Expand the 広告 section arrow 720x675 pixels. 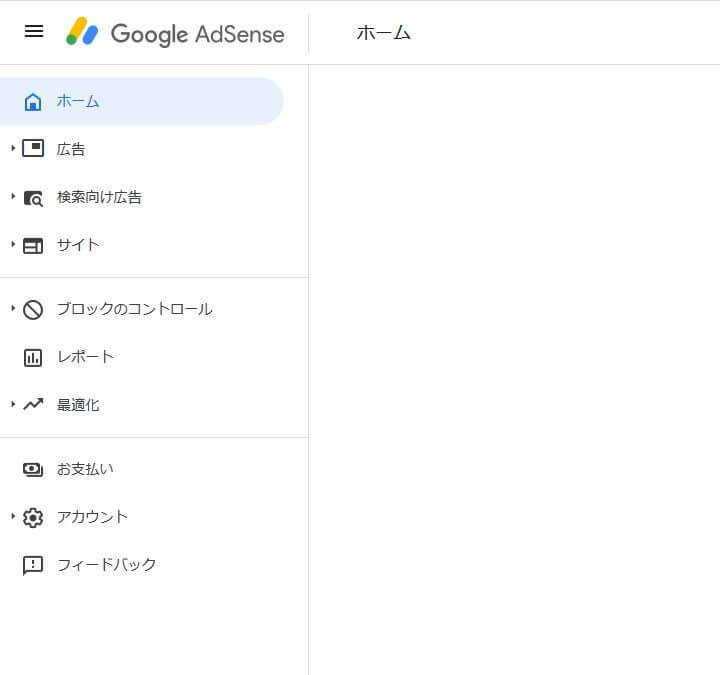click(13, 149)
